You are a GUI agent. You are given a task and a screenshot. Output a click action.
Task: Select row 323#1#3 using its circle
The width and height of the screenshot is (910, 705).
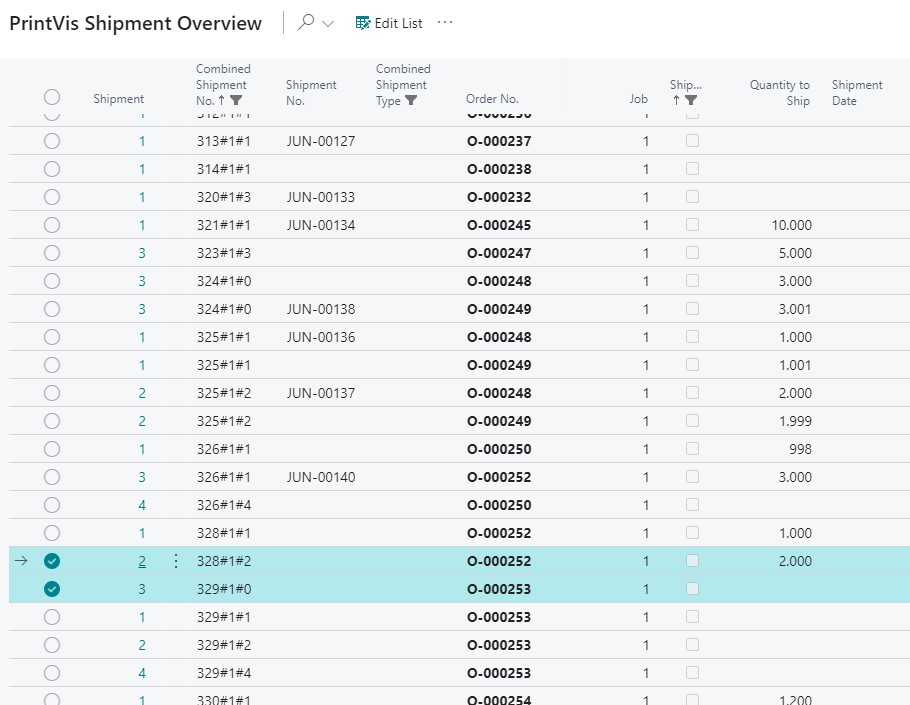pos(52,253)
